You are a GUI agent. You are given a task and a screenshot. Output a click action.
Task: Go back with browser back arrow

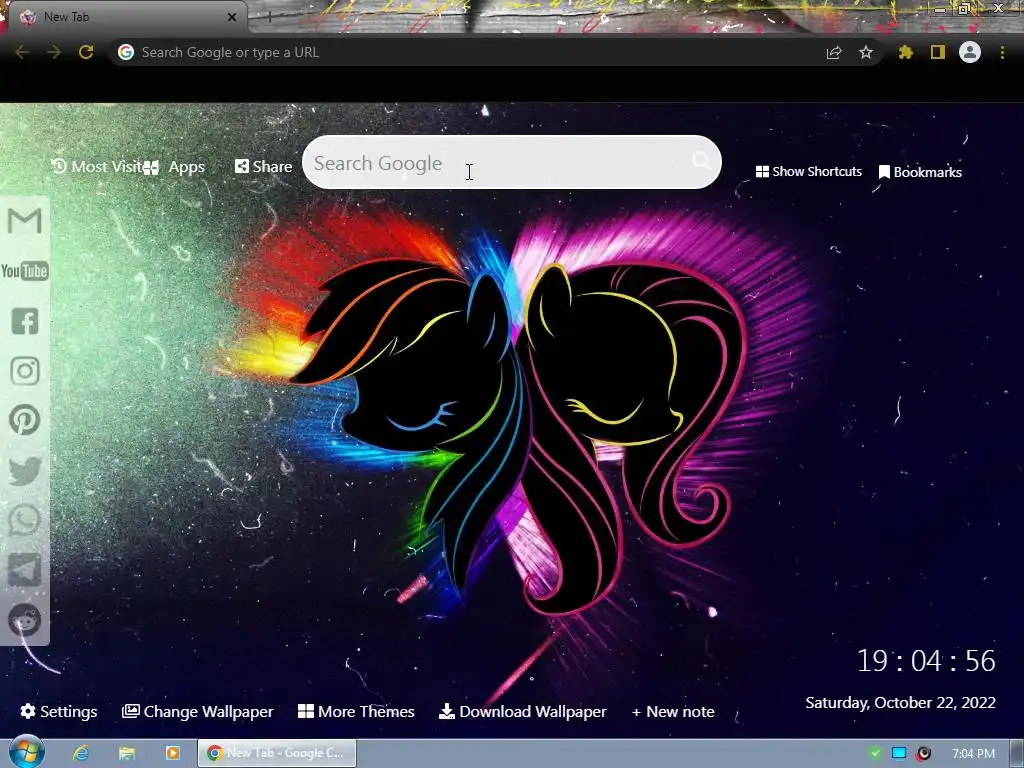[x=22, y=52]
